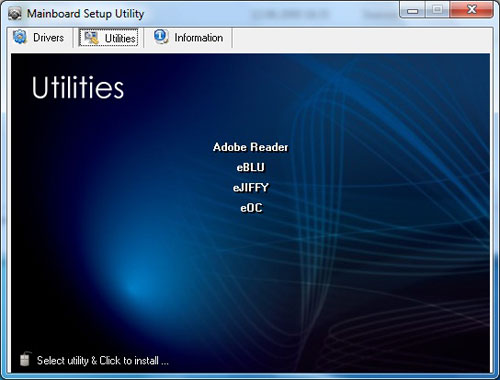500x380 pixels.
Task: Click the Mainboard Setup Utility window title
Action: [85, 14]
